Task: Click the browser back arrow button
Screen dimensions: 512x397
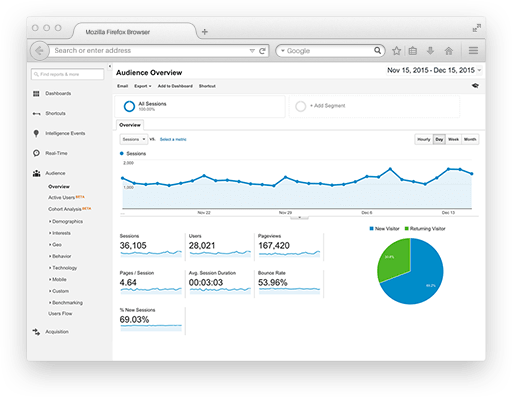Action: coord(40,51)
